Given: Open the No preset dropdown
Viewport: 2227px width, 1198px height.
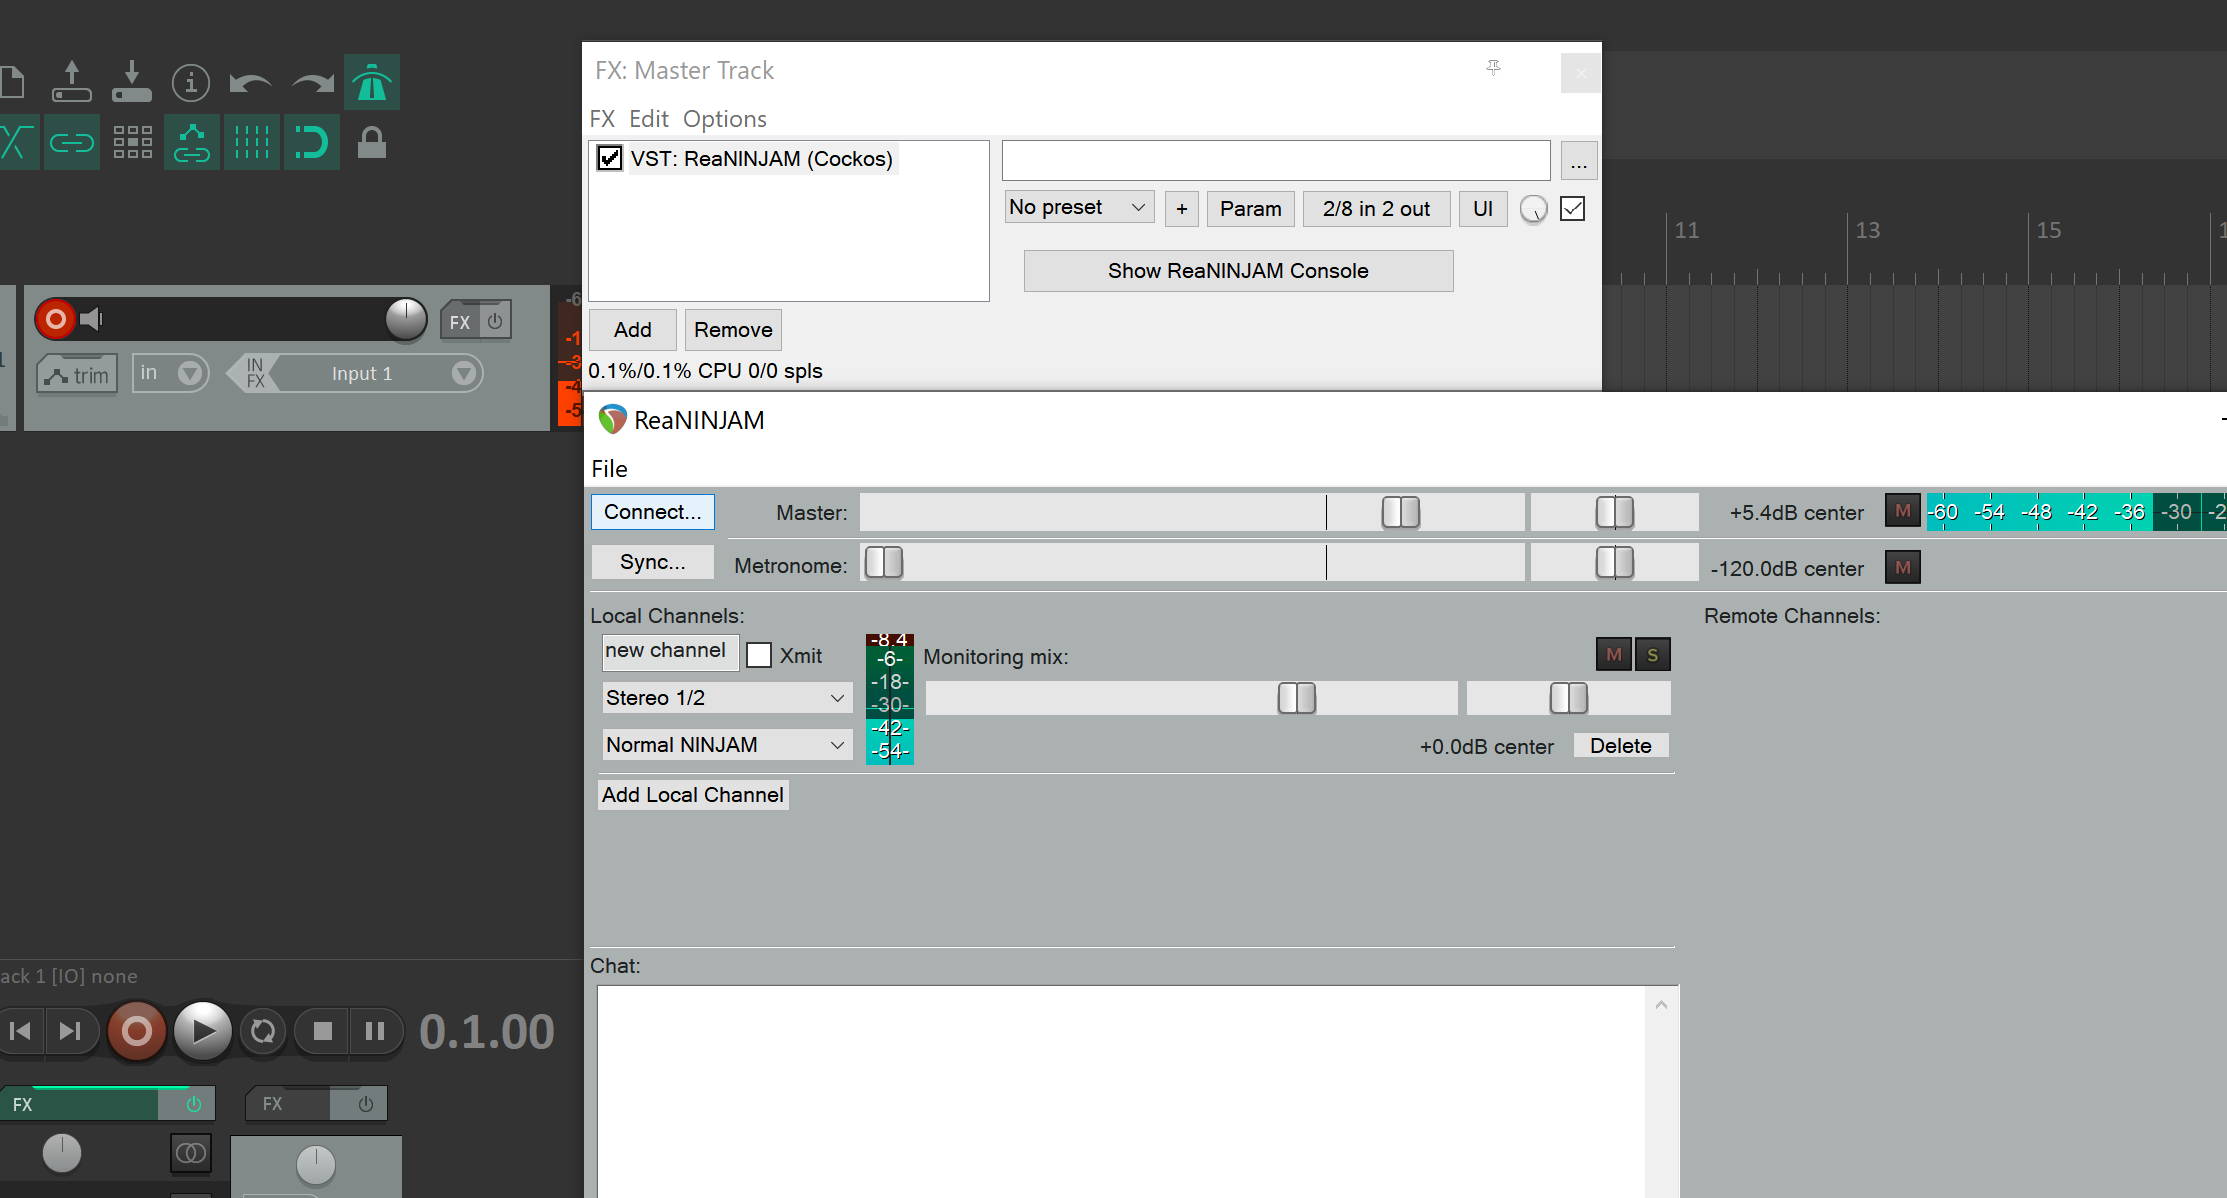Looking at the screenshot, I should click(1078, 208).
